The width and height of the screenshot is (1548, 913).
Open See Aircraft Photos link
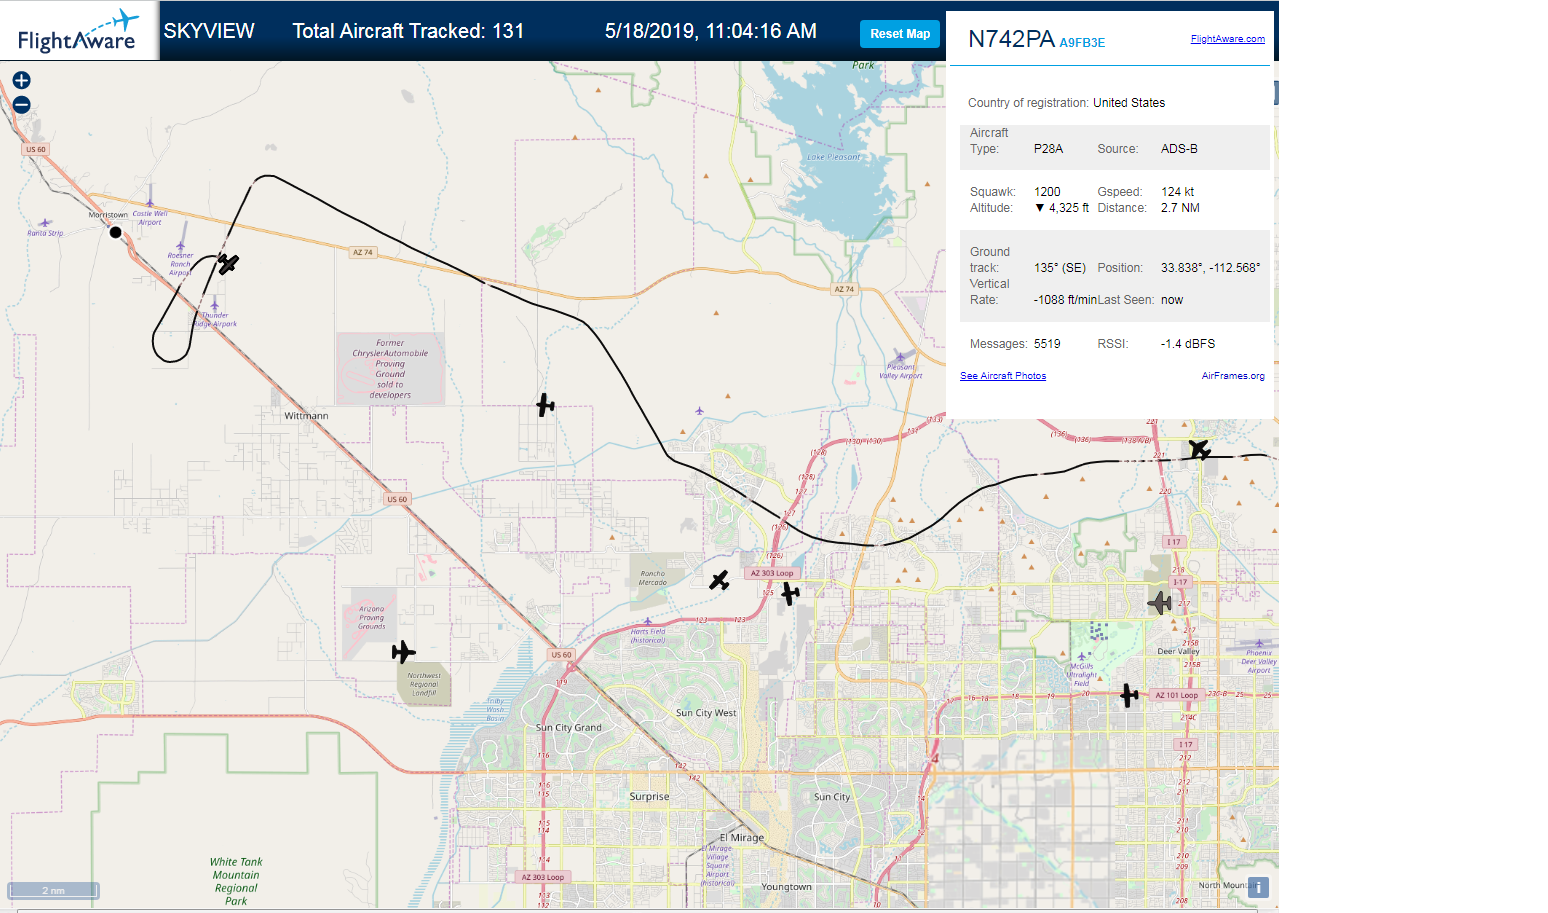[x=1003, y=376]
